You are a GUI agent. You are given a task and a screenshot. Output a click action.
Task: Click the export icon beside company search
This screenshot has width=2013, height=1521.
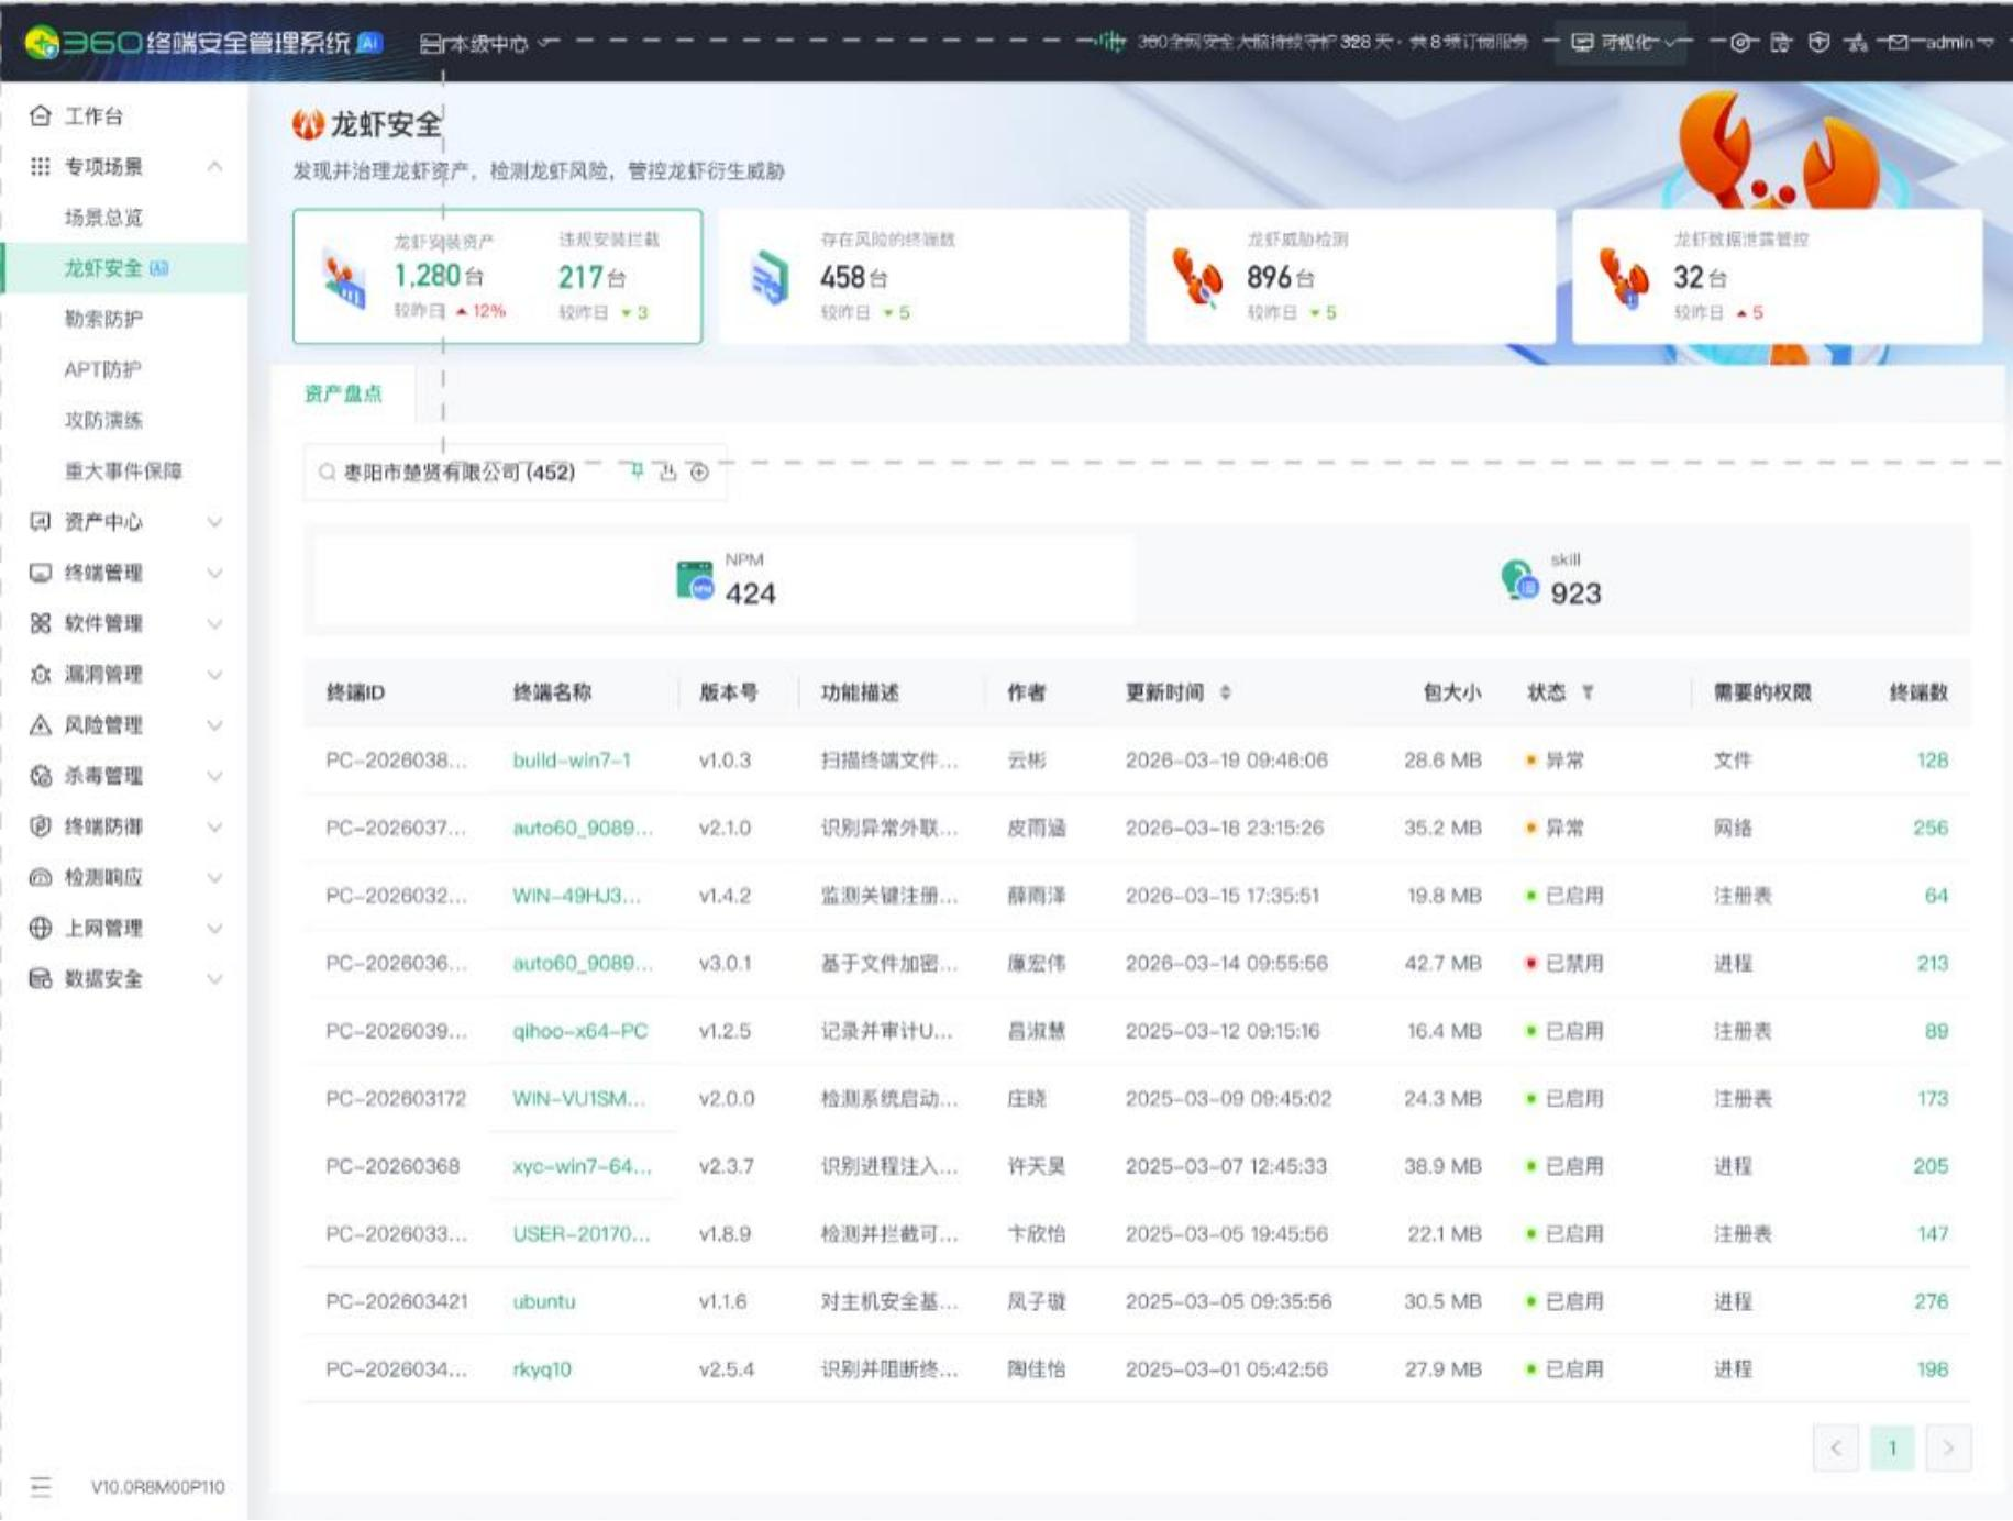pos(668,472)
